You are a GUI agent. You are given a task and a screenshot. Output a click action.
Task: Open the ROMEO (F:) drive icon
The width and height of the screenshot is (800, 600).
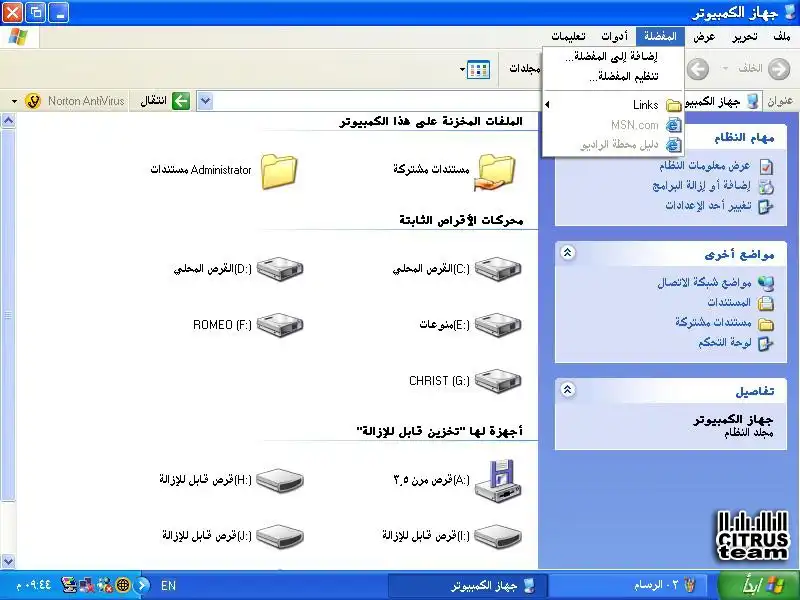pos(279,325)
